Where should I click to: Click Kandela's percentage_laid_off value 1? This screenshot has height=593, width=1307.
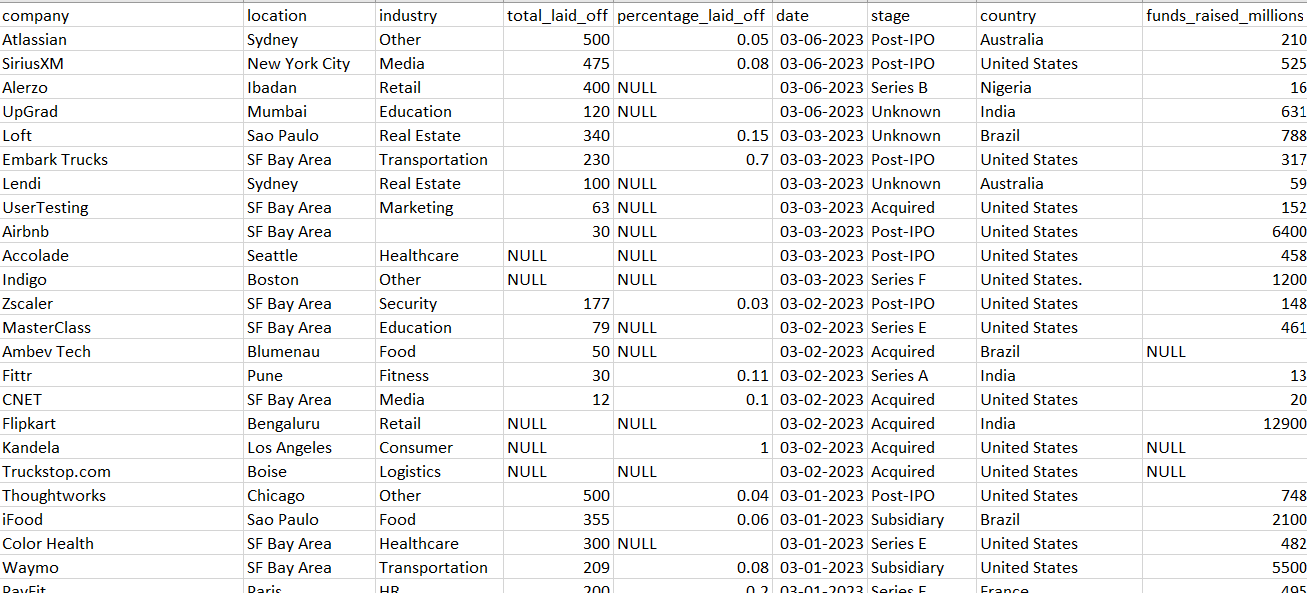[x=693, y=447]
